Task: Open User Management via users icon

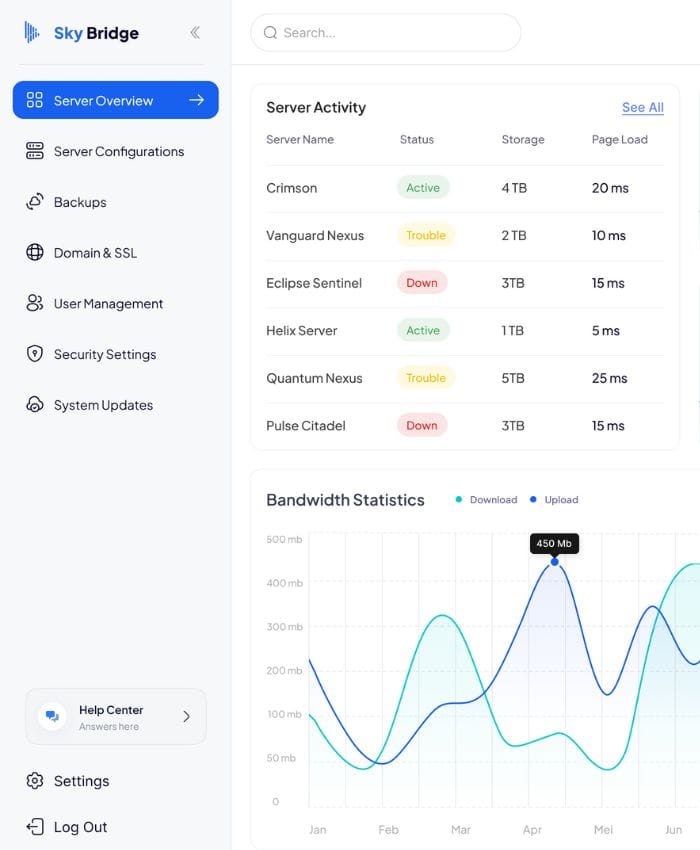Action: (35, 302)
